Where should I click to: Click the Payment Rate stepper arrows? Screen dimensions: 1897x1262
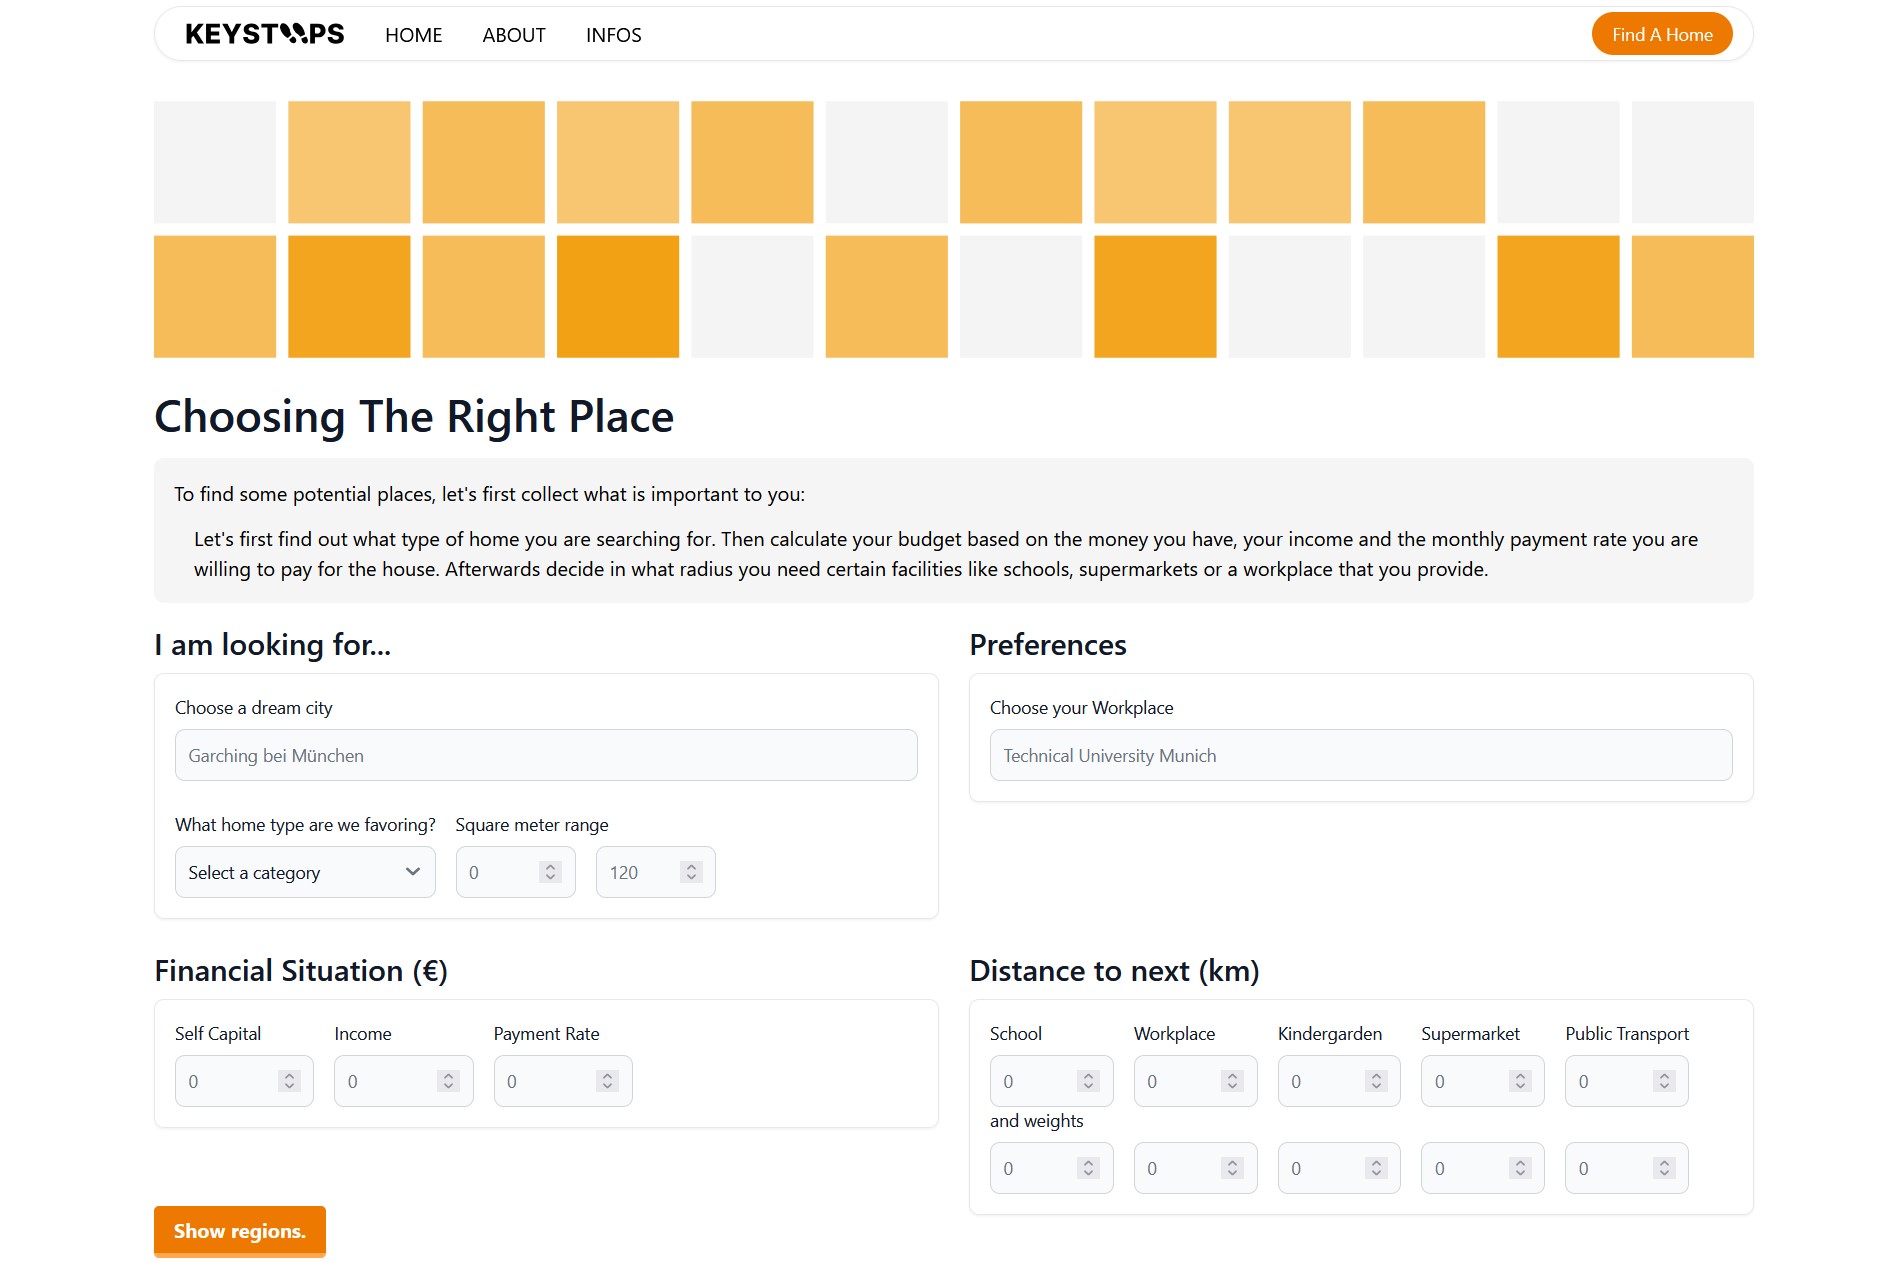607,1081
